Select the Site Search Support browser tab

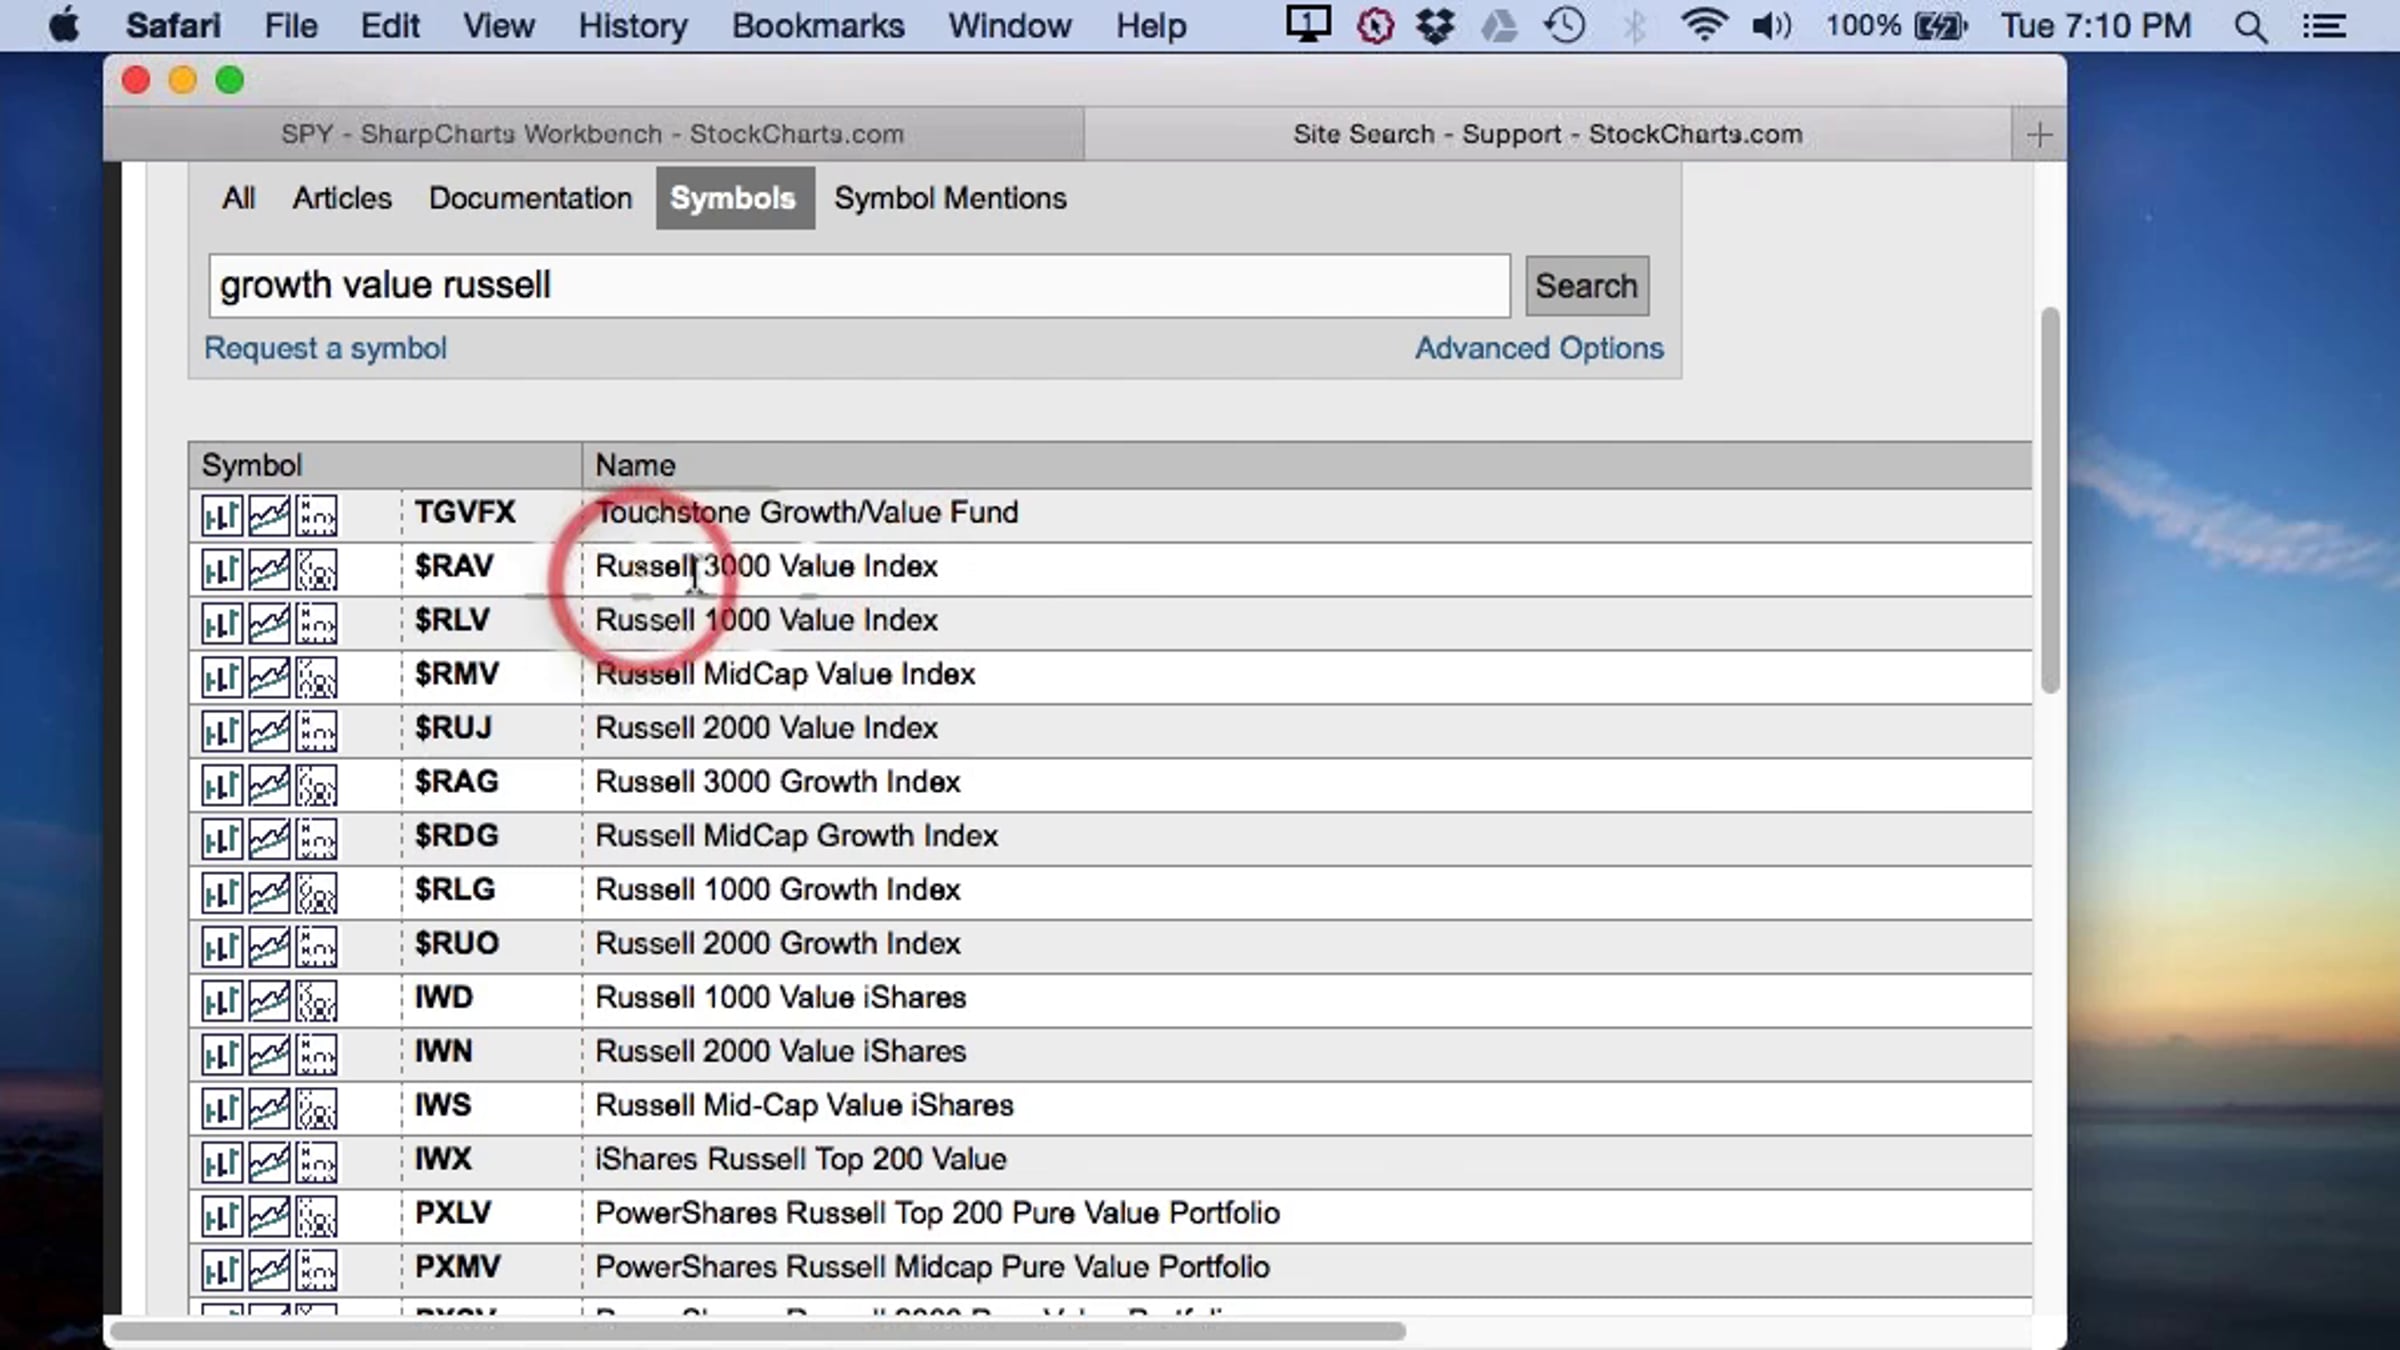point(1548,134)
